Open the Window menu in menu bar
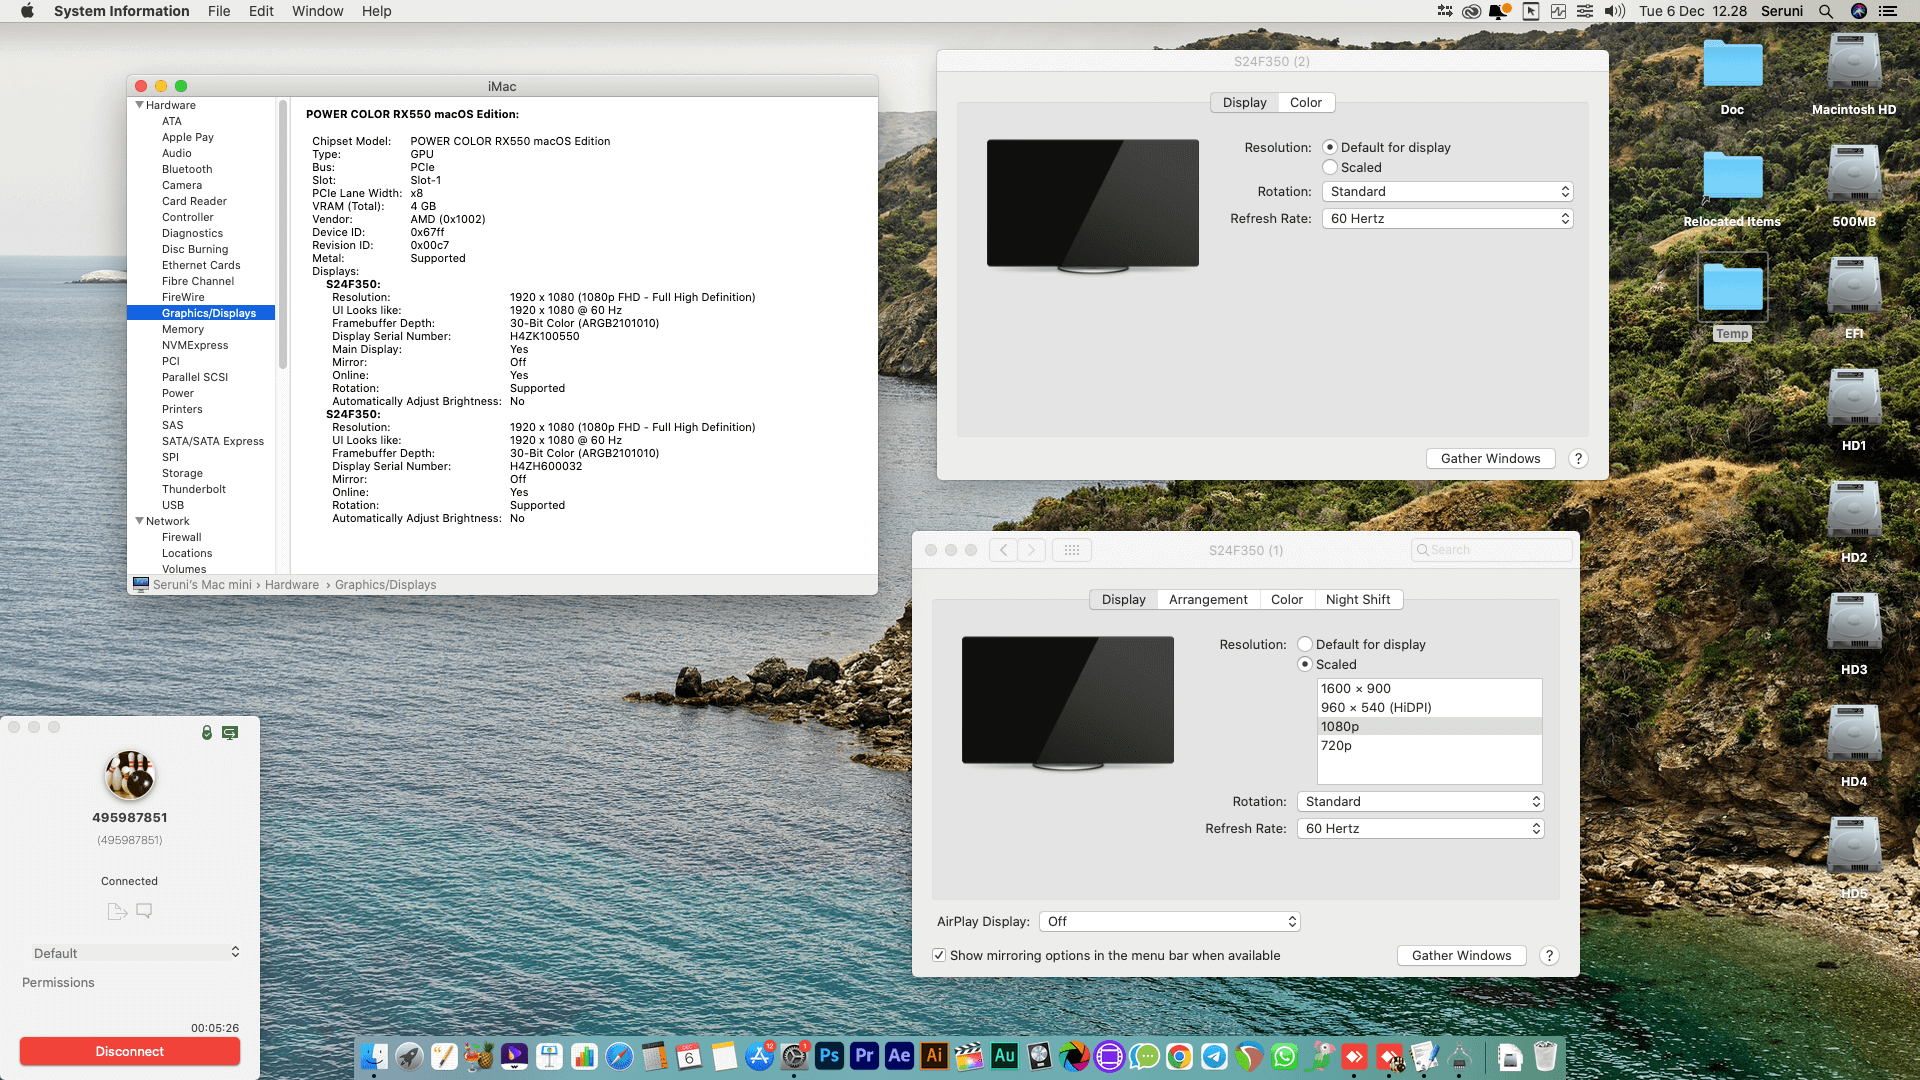 (x=317, y=11)
